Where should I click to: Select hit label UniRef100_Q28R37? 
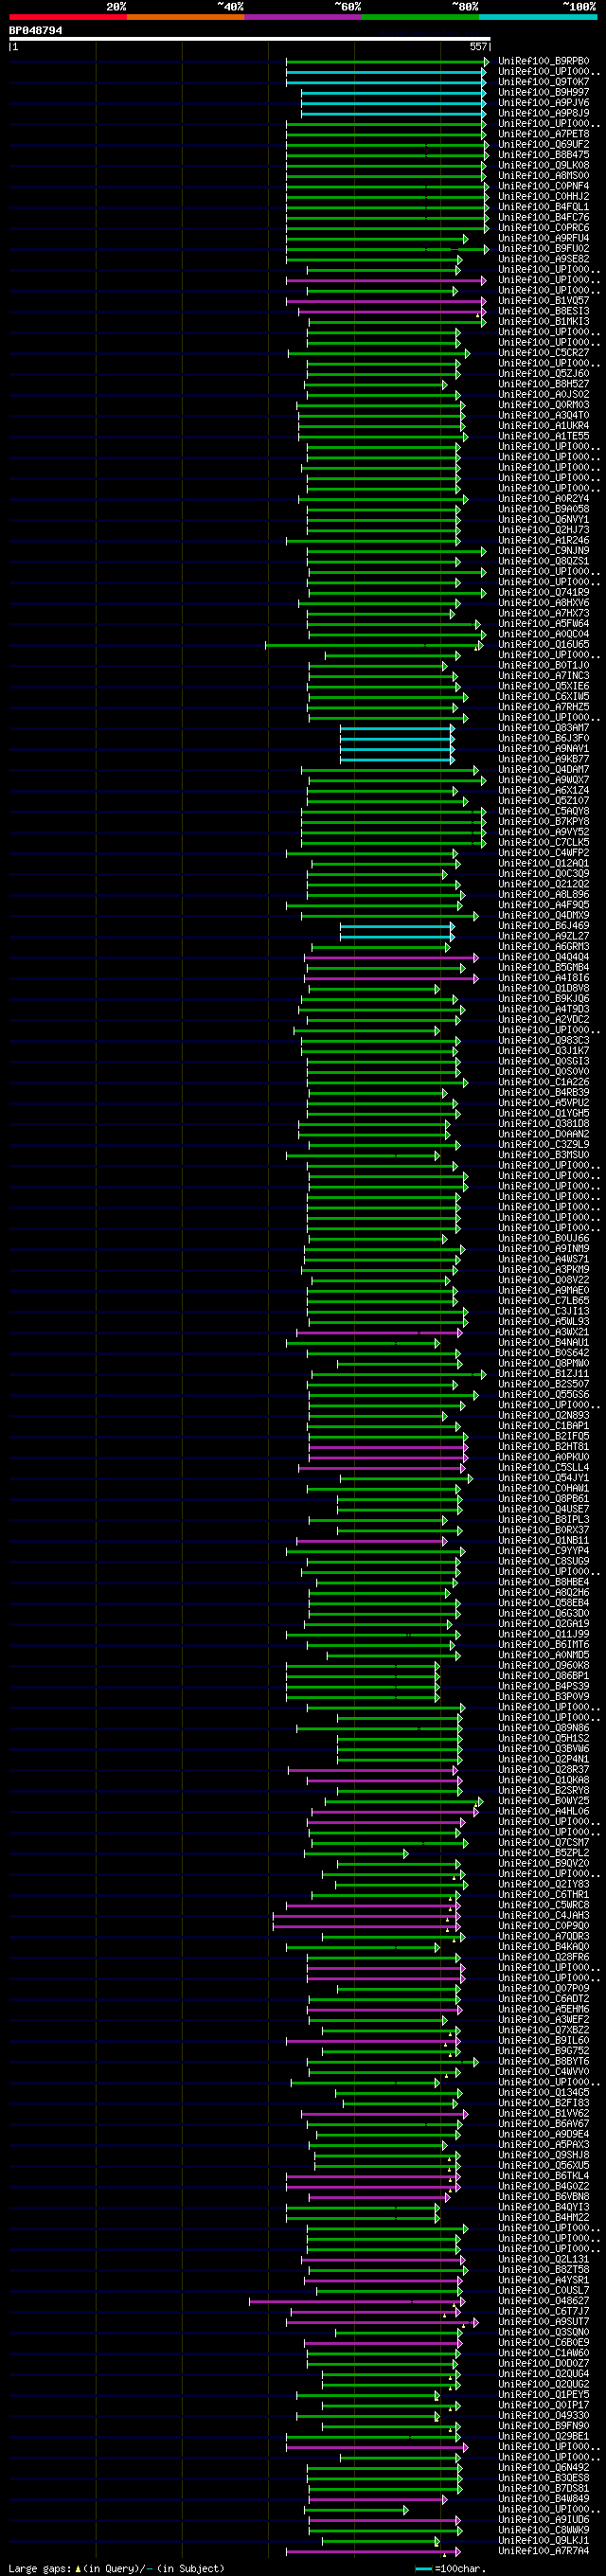click(x=544, y=1770)
